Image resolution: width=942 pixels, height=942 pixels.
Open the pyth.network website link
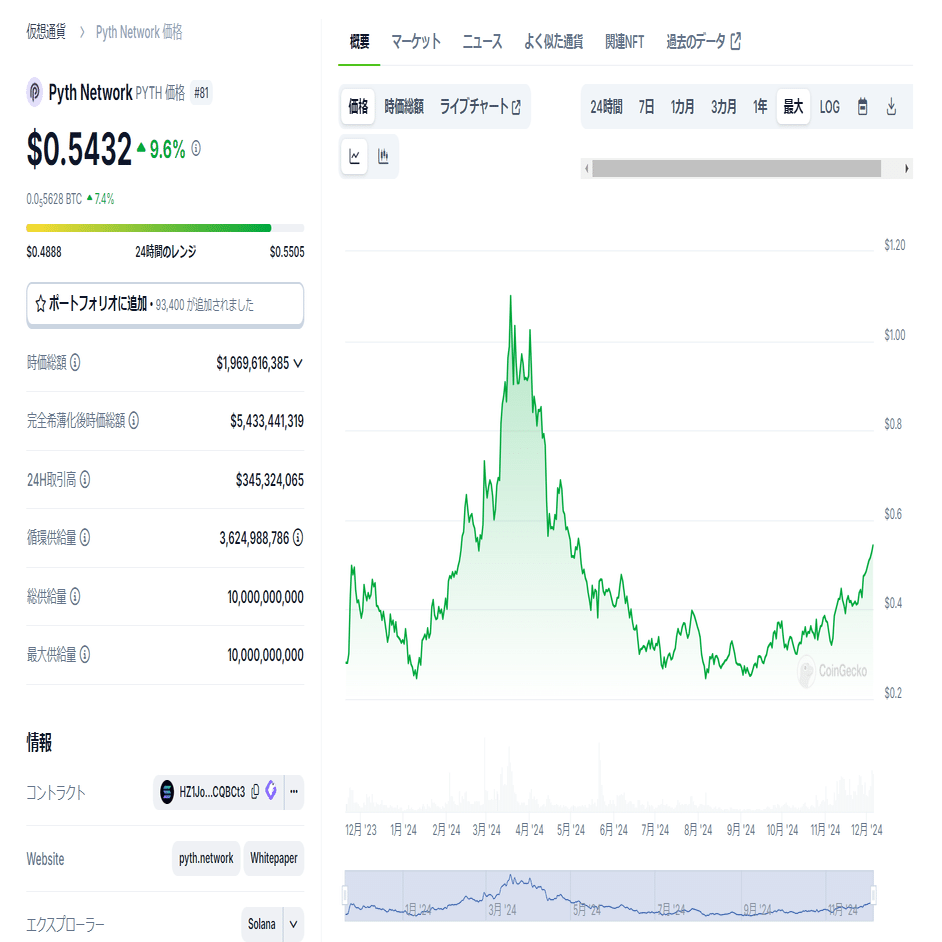click(x=206, y=858)
